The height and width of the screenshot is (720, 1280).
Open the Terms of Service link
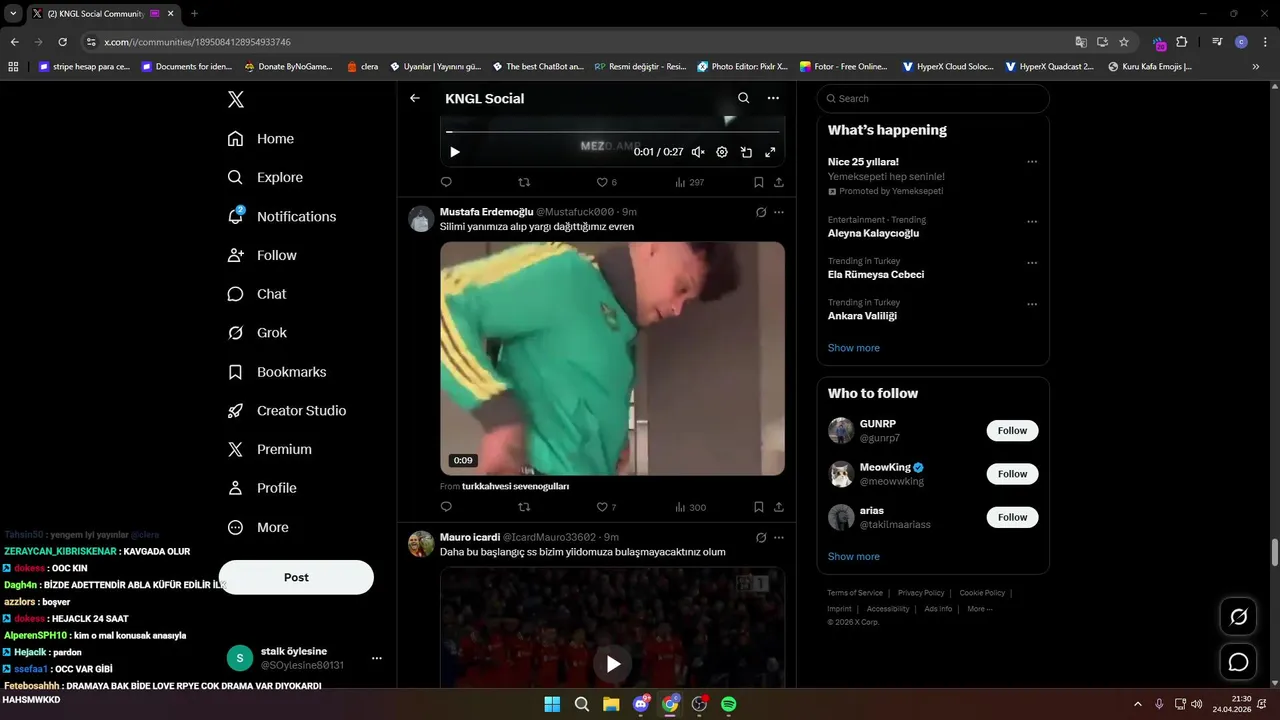(x=855, y=593)
